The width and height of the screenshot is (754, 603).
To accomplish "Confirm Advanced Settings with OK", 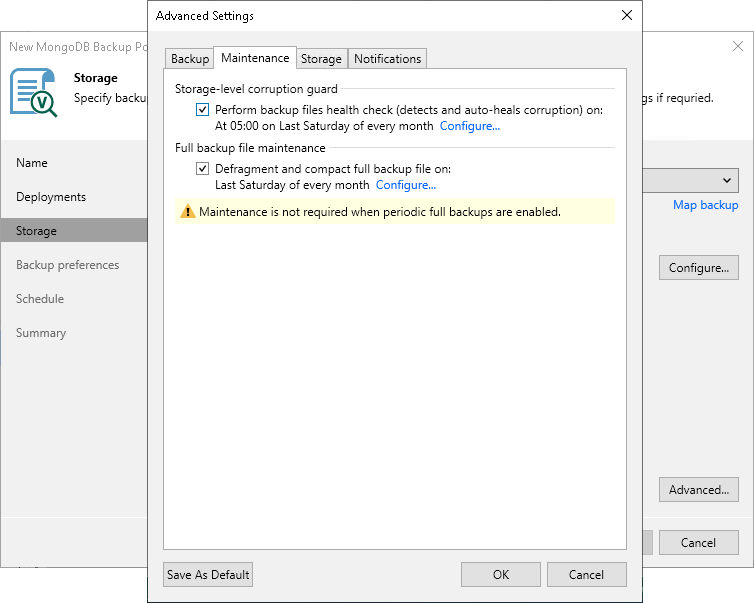I will tap(501, 575).
